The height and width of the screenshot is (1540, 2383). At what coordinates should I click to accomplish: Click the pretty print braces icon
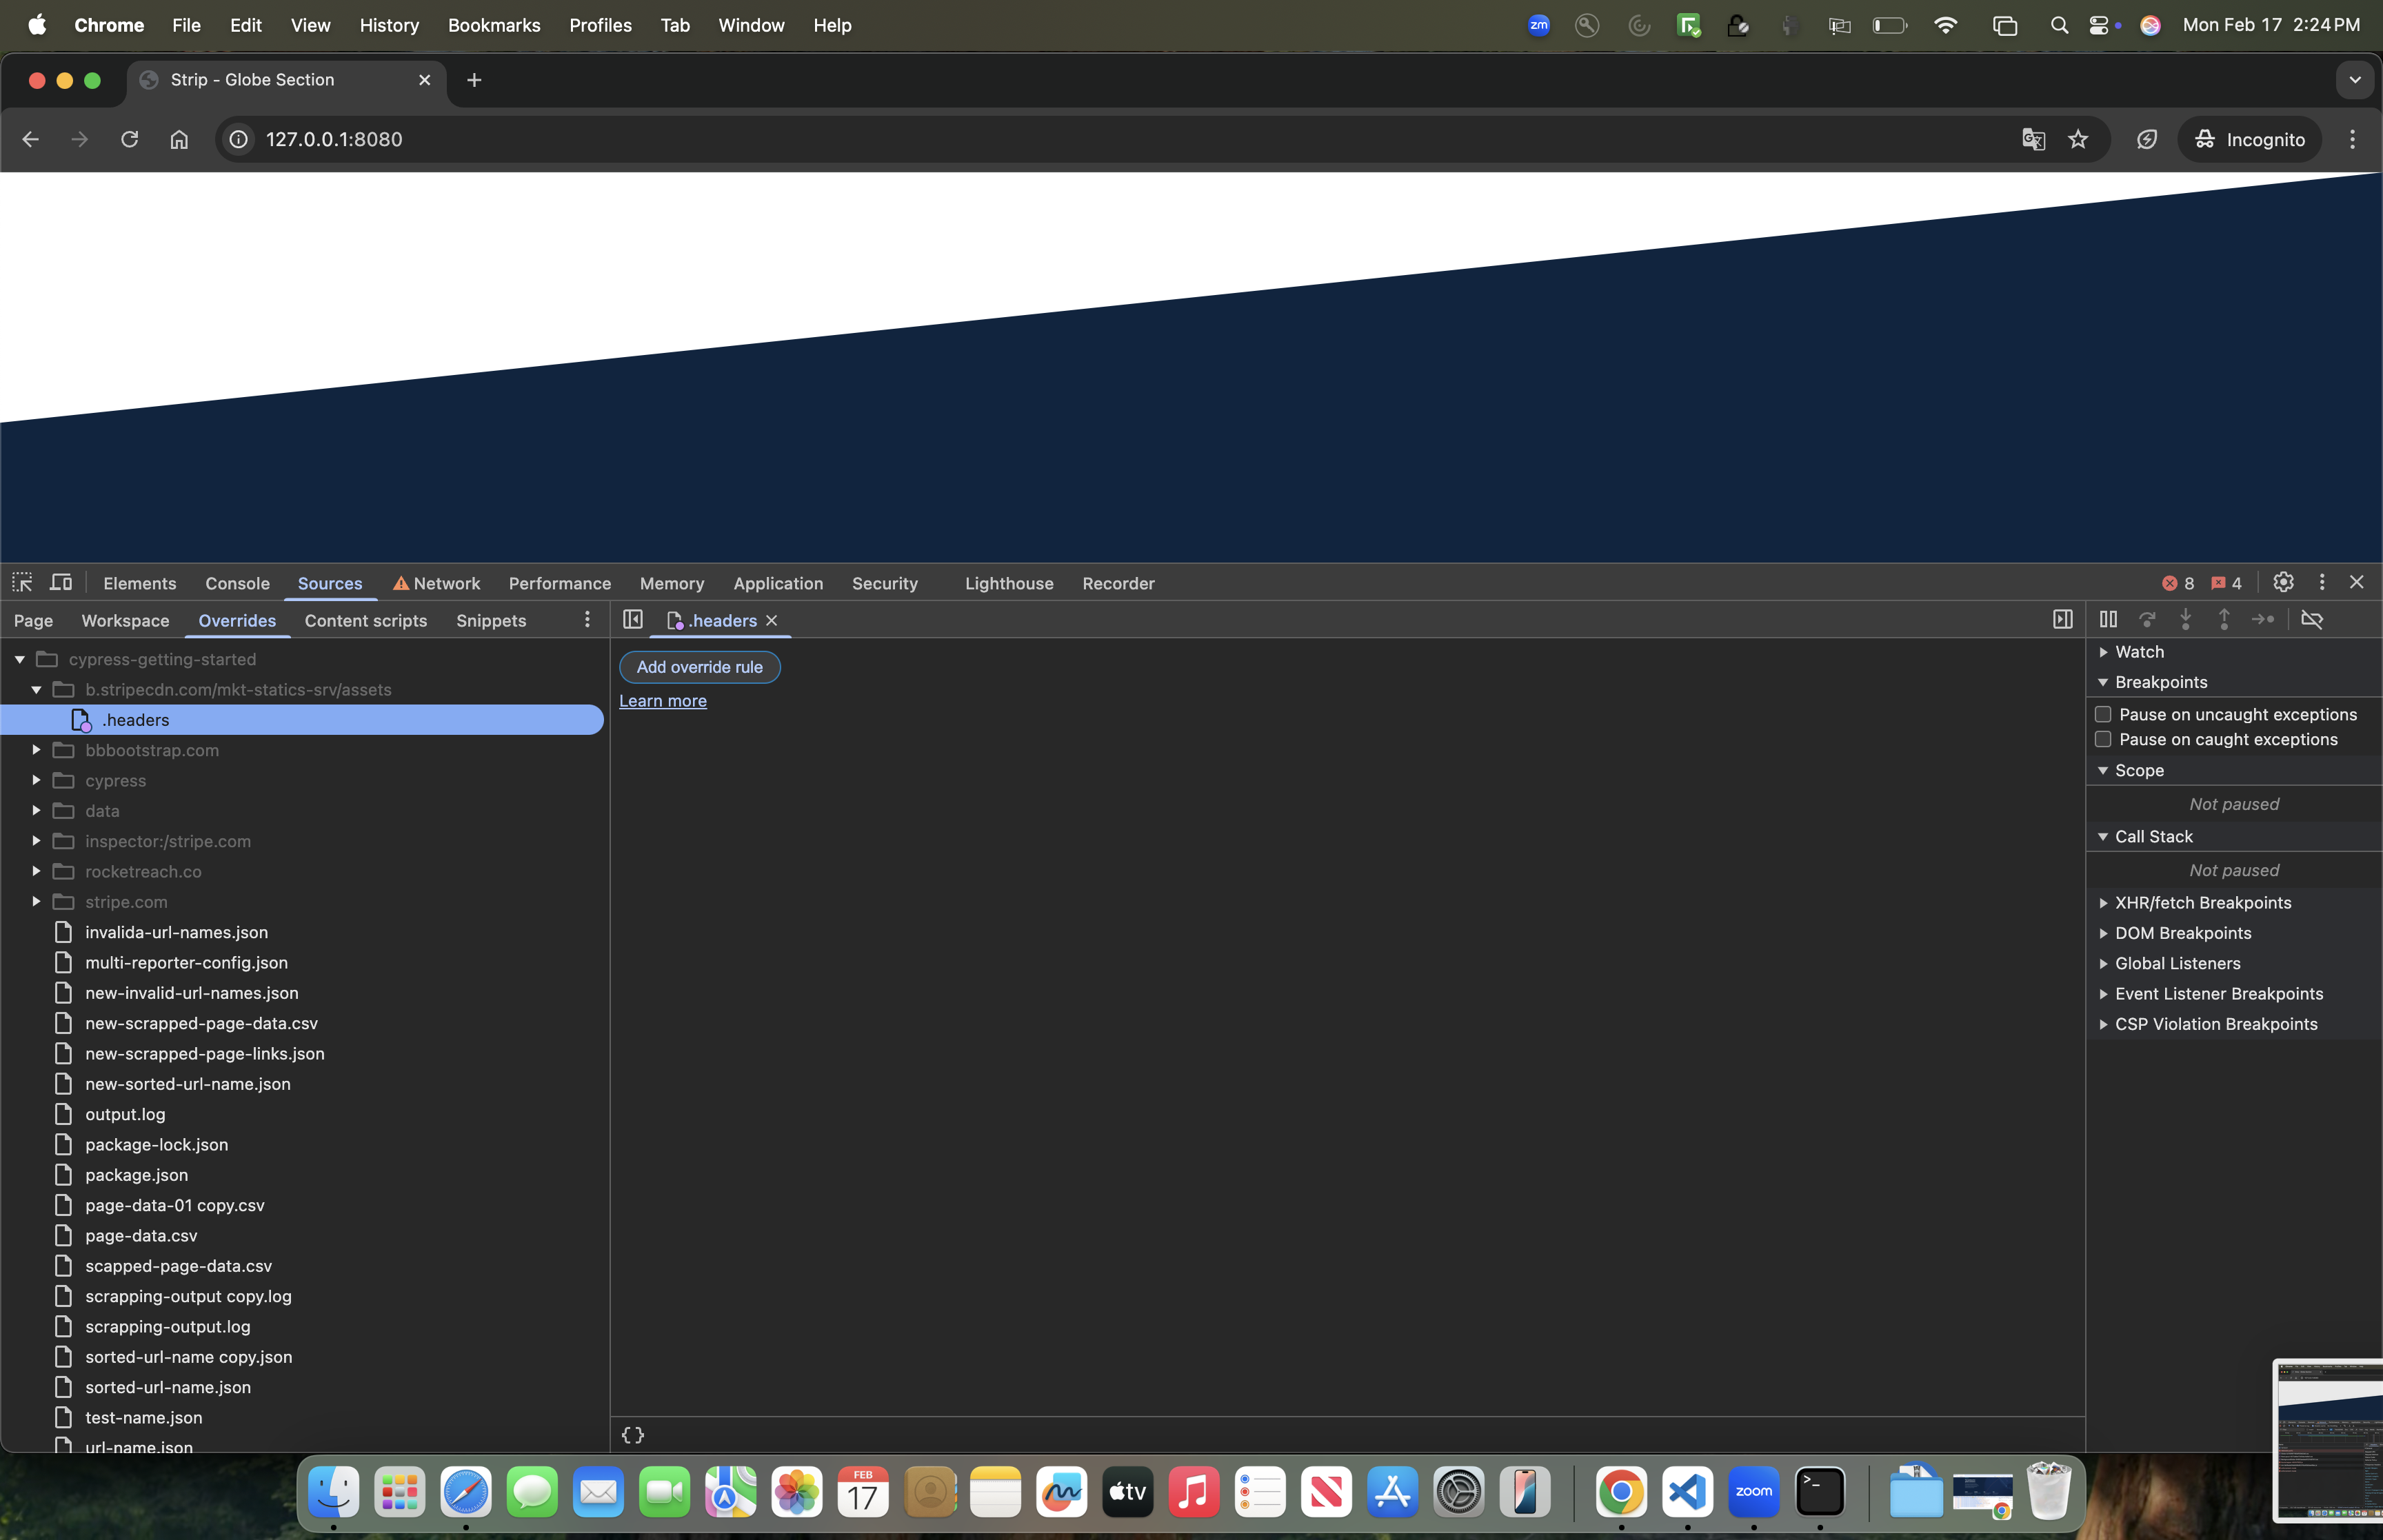(633, 1435)
